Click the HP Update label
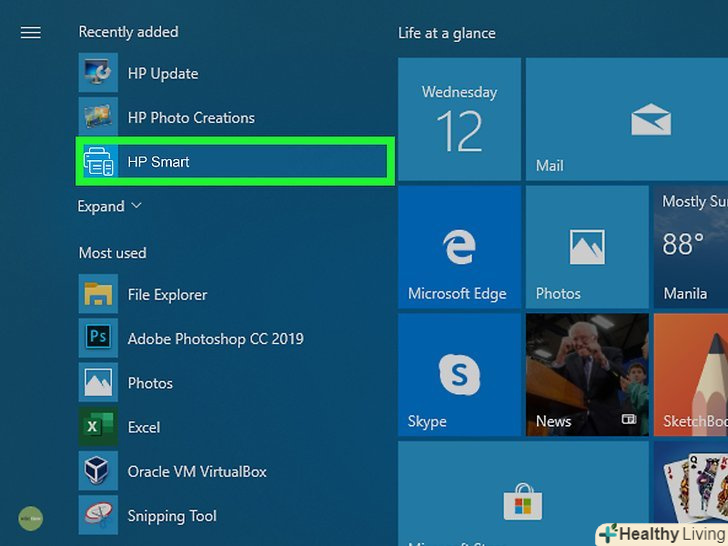 click(163, 73)
